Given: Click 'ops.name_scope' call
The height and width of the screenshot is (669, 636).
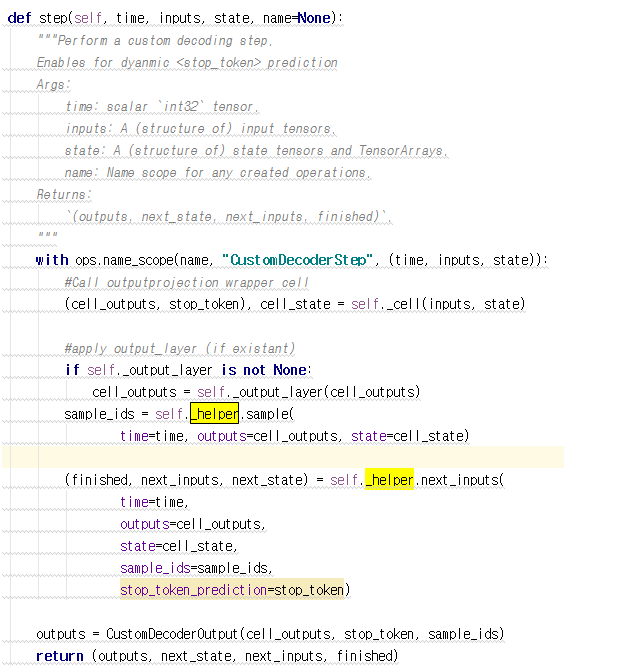Looking at the screenshot, I should coord(125,260).
